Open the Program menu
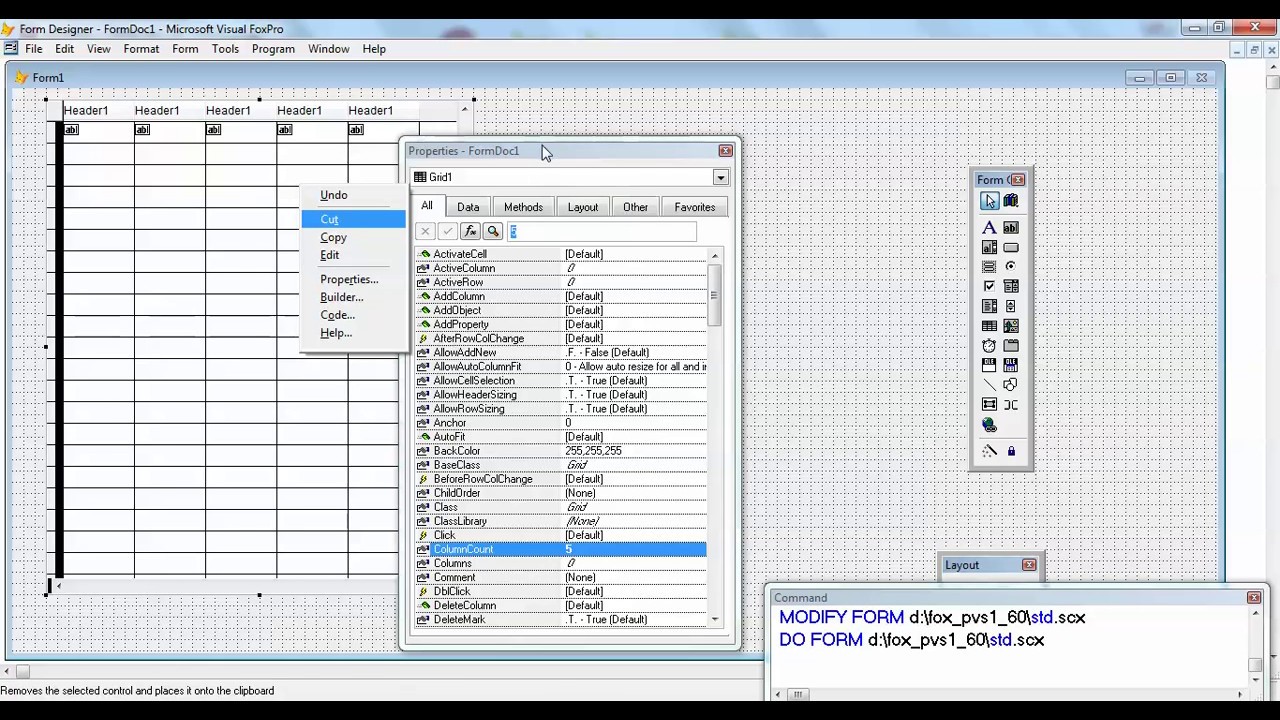The height and width of the screenshot is (720, 1280). 273,48
